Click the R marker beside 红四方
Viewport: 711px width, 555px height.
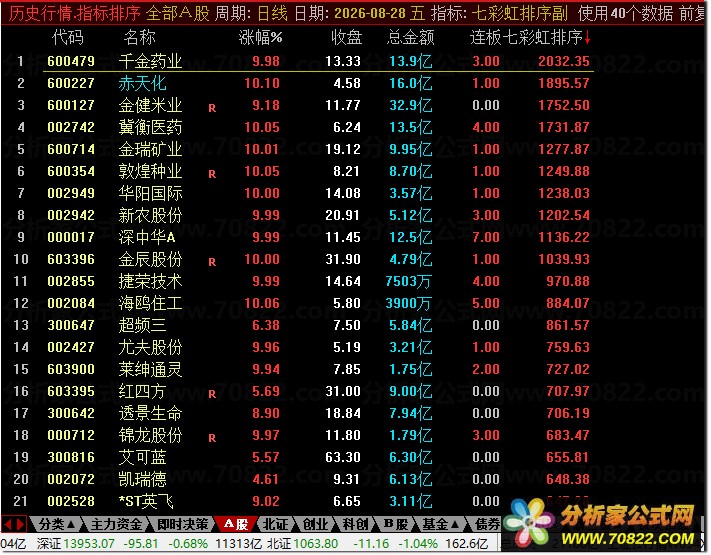[212, 394]
